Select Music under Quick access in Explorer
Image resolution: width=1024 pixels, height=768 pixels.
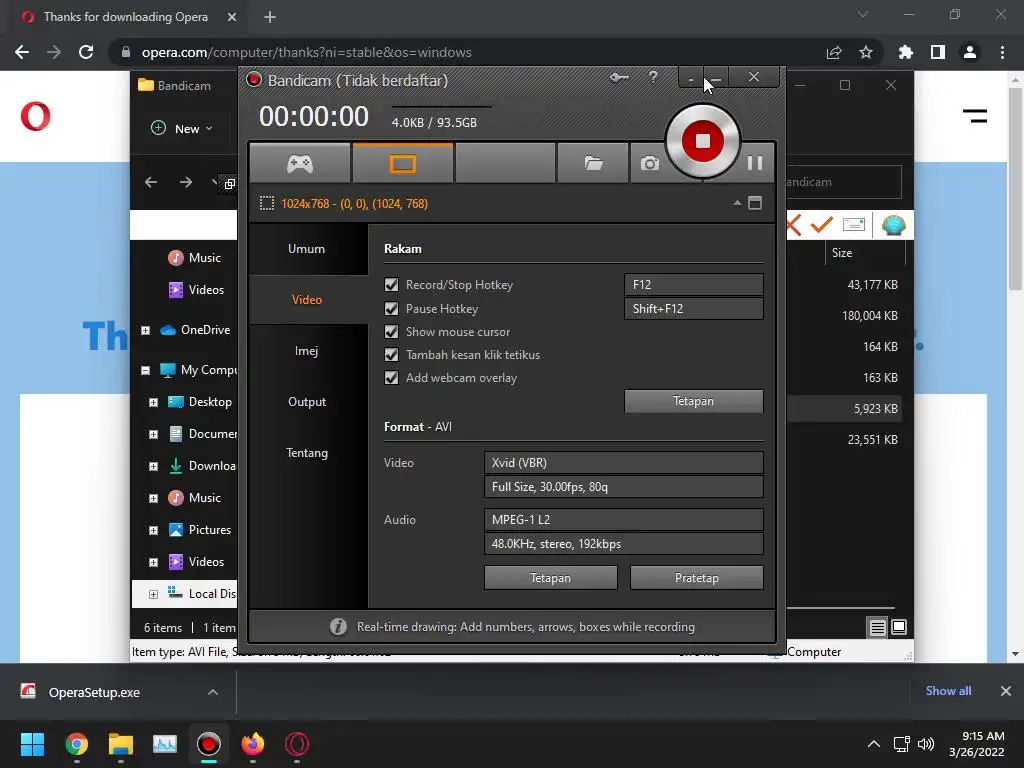pos(195,258)
